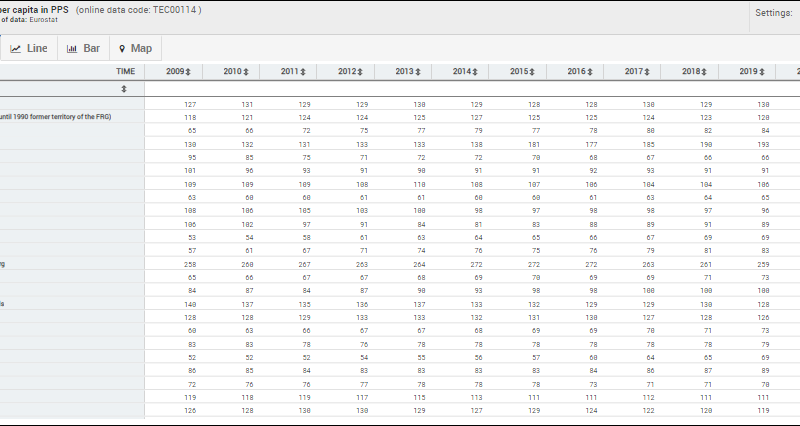
Task: Click the 2017 column sort arrows
Action: [x=647, y=72]
